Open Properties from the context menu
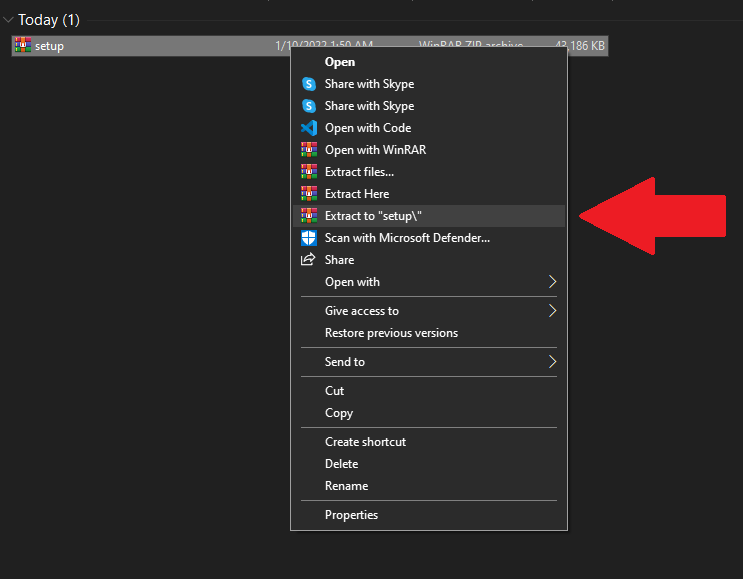 tap(351, 515)
